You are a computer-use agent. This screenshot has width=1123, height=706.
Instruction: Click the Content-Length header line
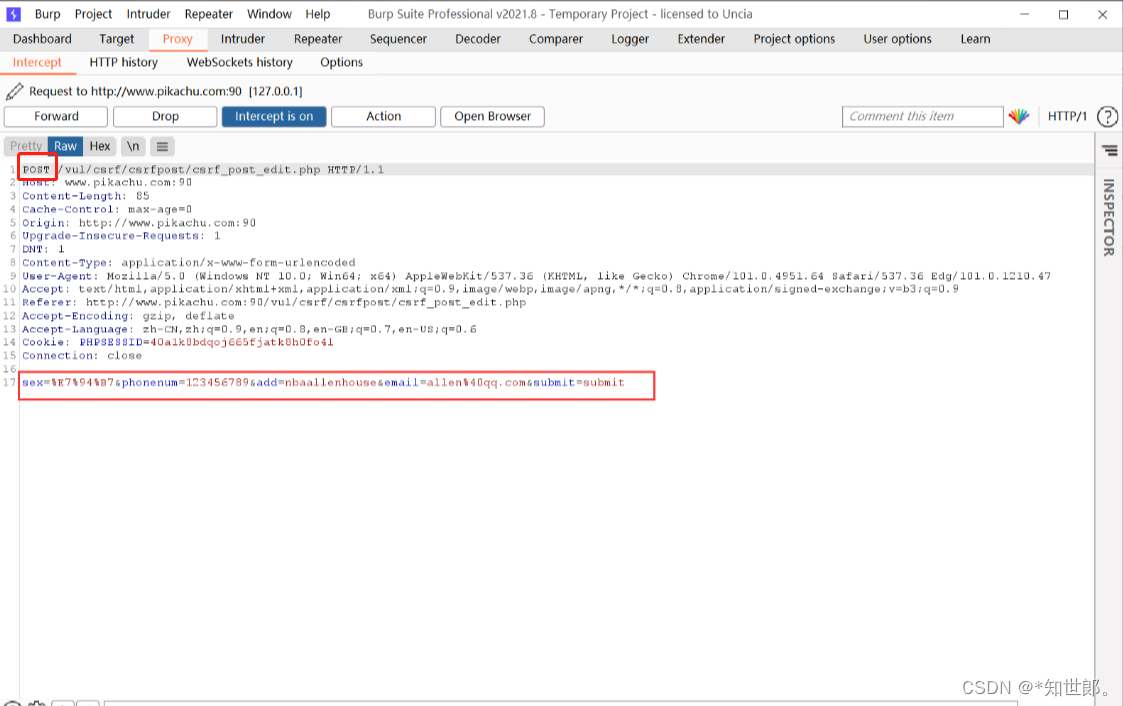click(x=86, y=196)
